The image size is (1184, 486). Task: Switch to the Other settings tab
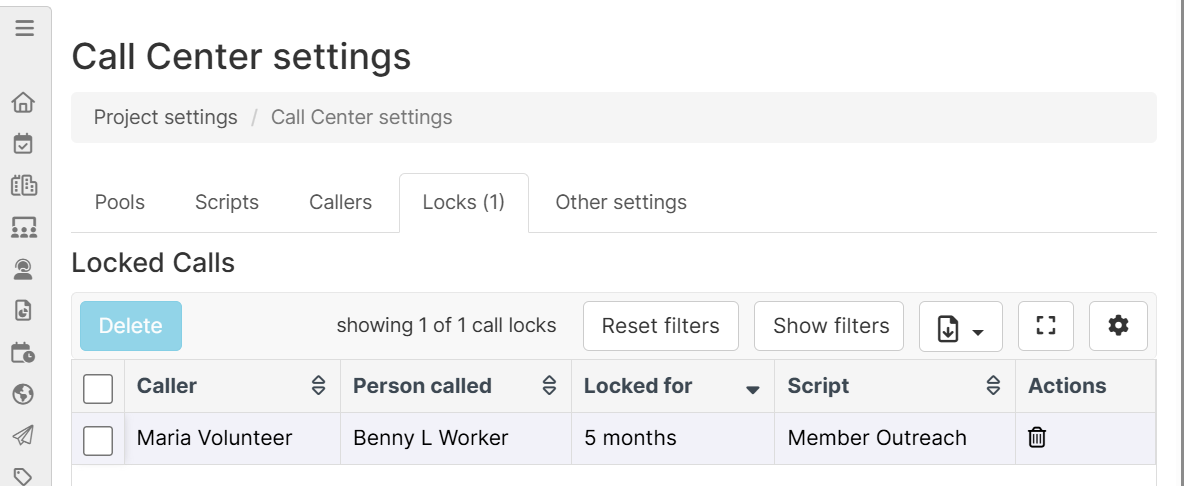[x=621, y=202]
